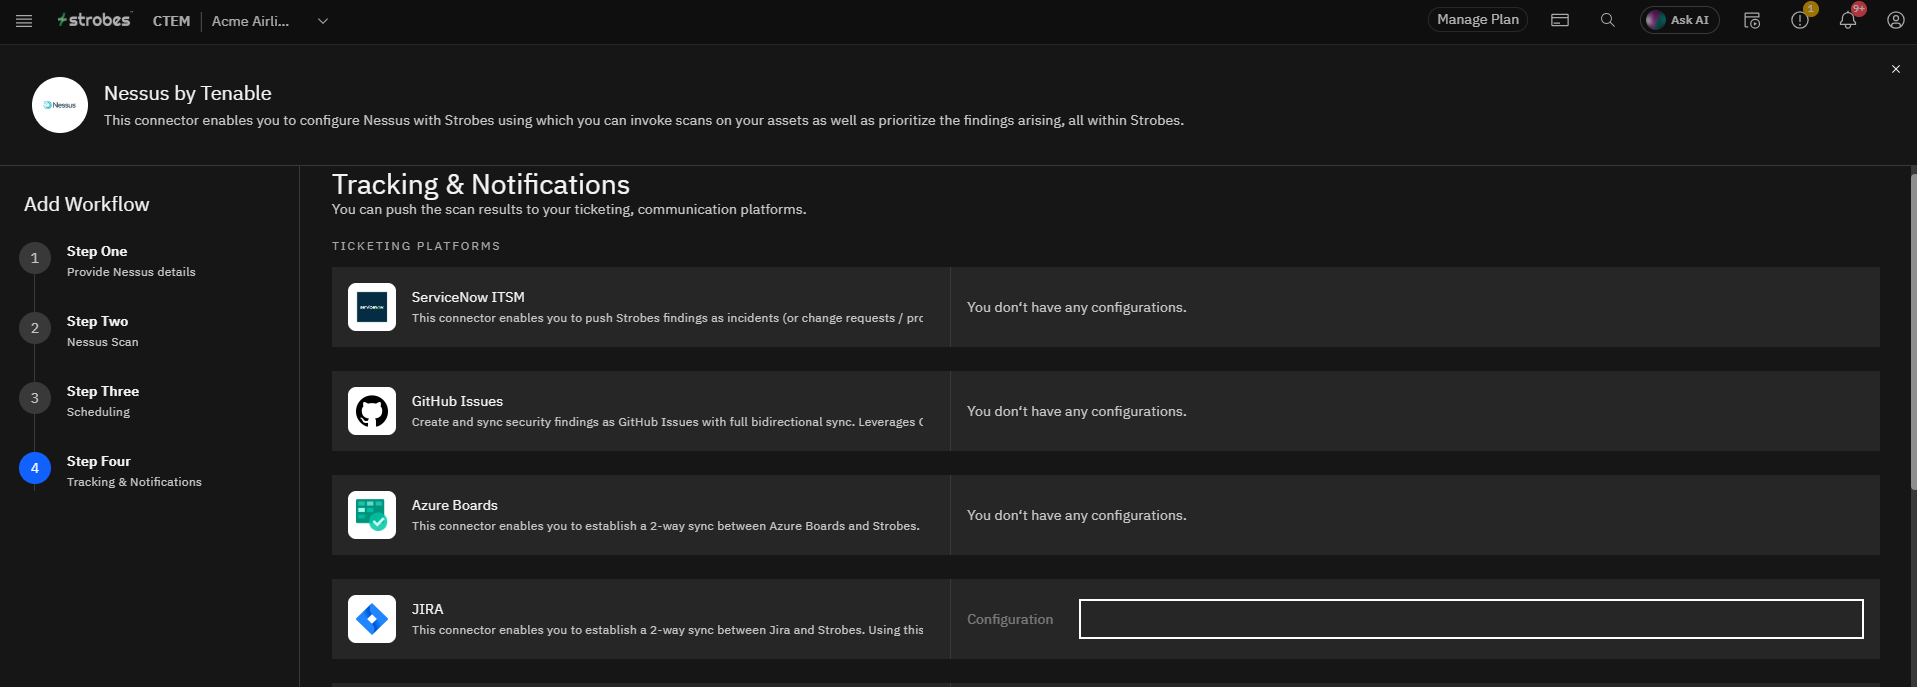Open the user profile icon
The width and height of the screenshot is (1917, 687).
(1895, 20)
